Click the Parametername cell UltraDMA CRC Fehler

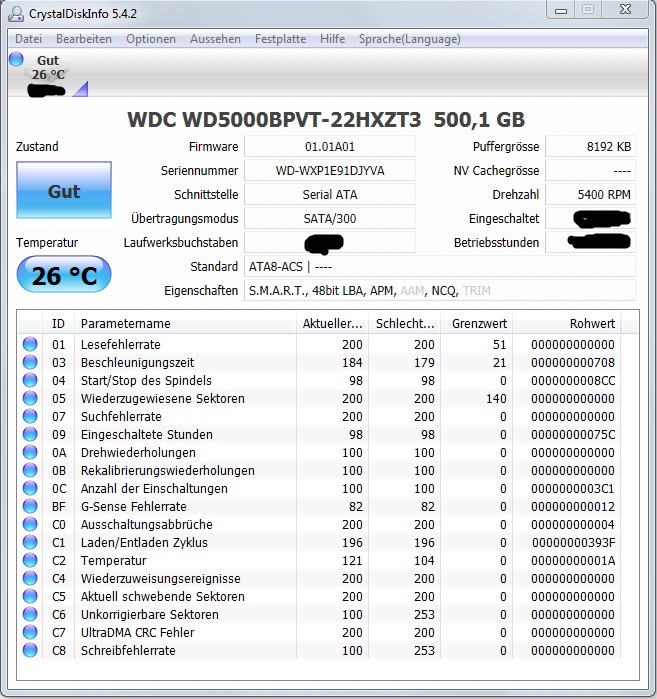(137, 632)
